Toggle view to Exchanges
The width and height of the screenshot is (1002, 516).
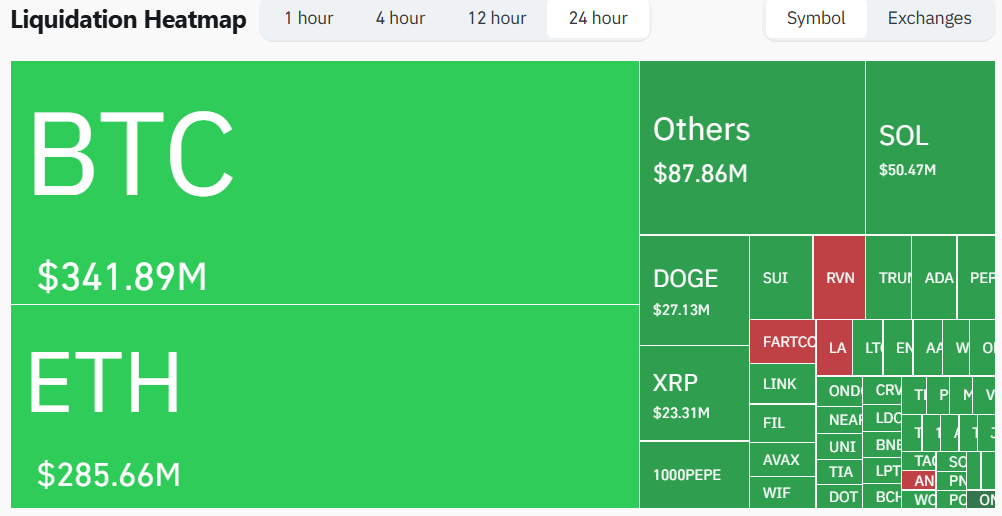click(929, 18)
